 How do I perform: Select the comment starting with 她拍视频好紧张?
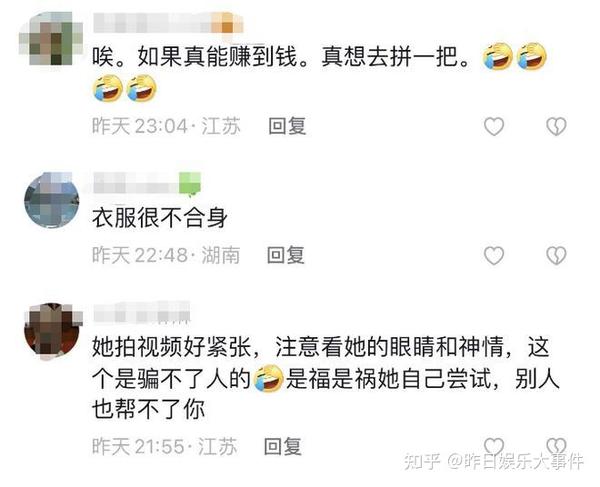pos(326,378)
